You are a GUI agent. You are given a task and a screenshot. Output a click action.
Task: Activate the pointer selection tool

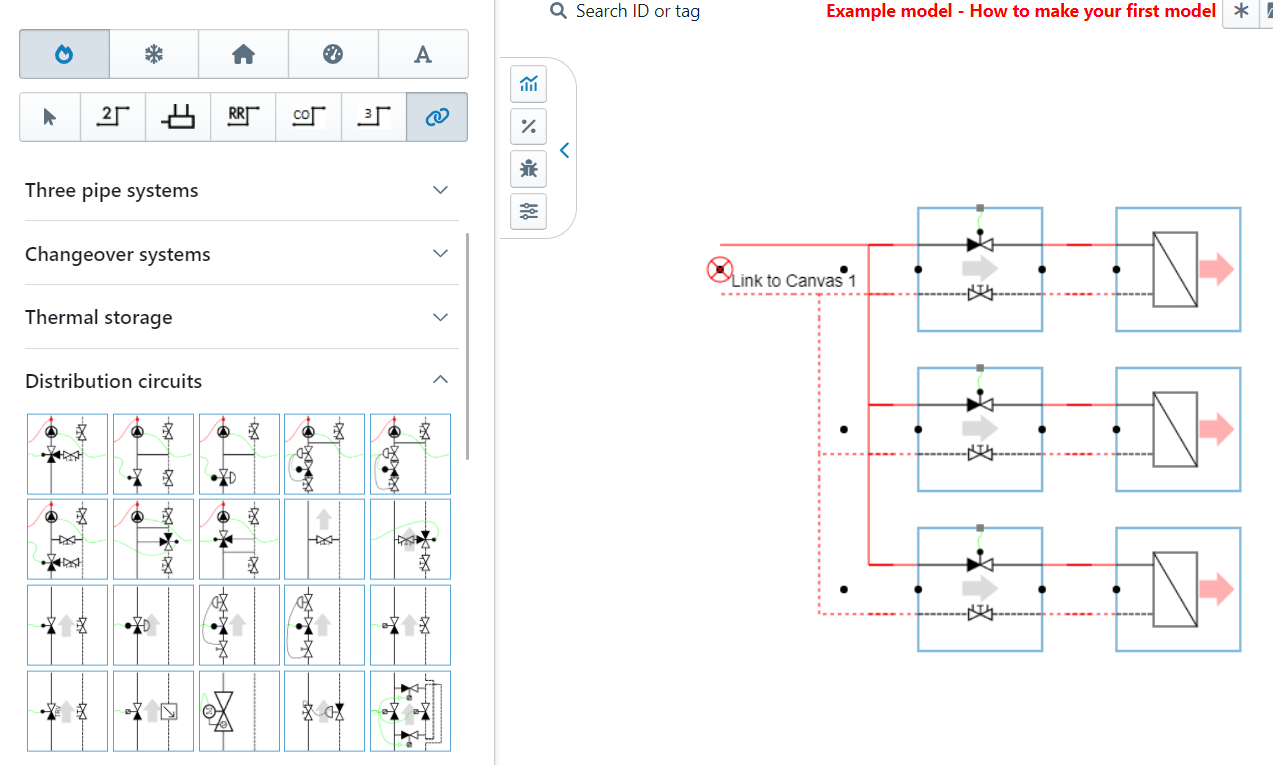point(50,117)
